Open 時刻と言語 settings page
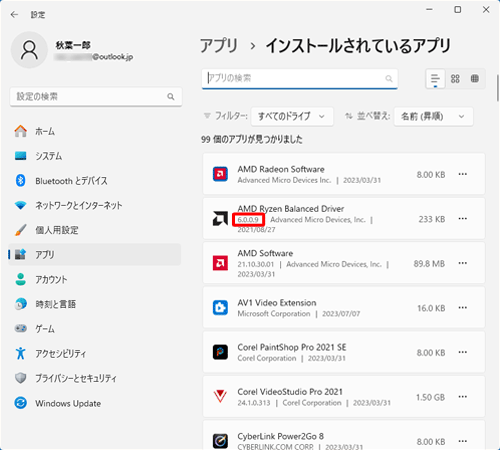The height and width of the screenshot is (450, 500). (95, 304)
